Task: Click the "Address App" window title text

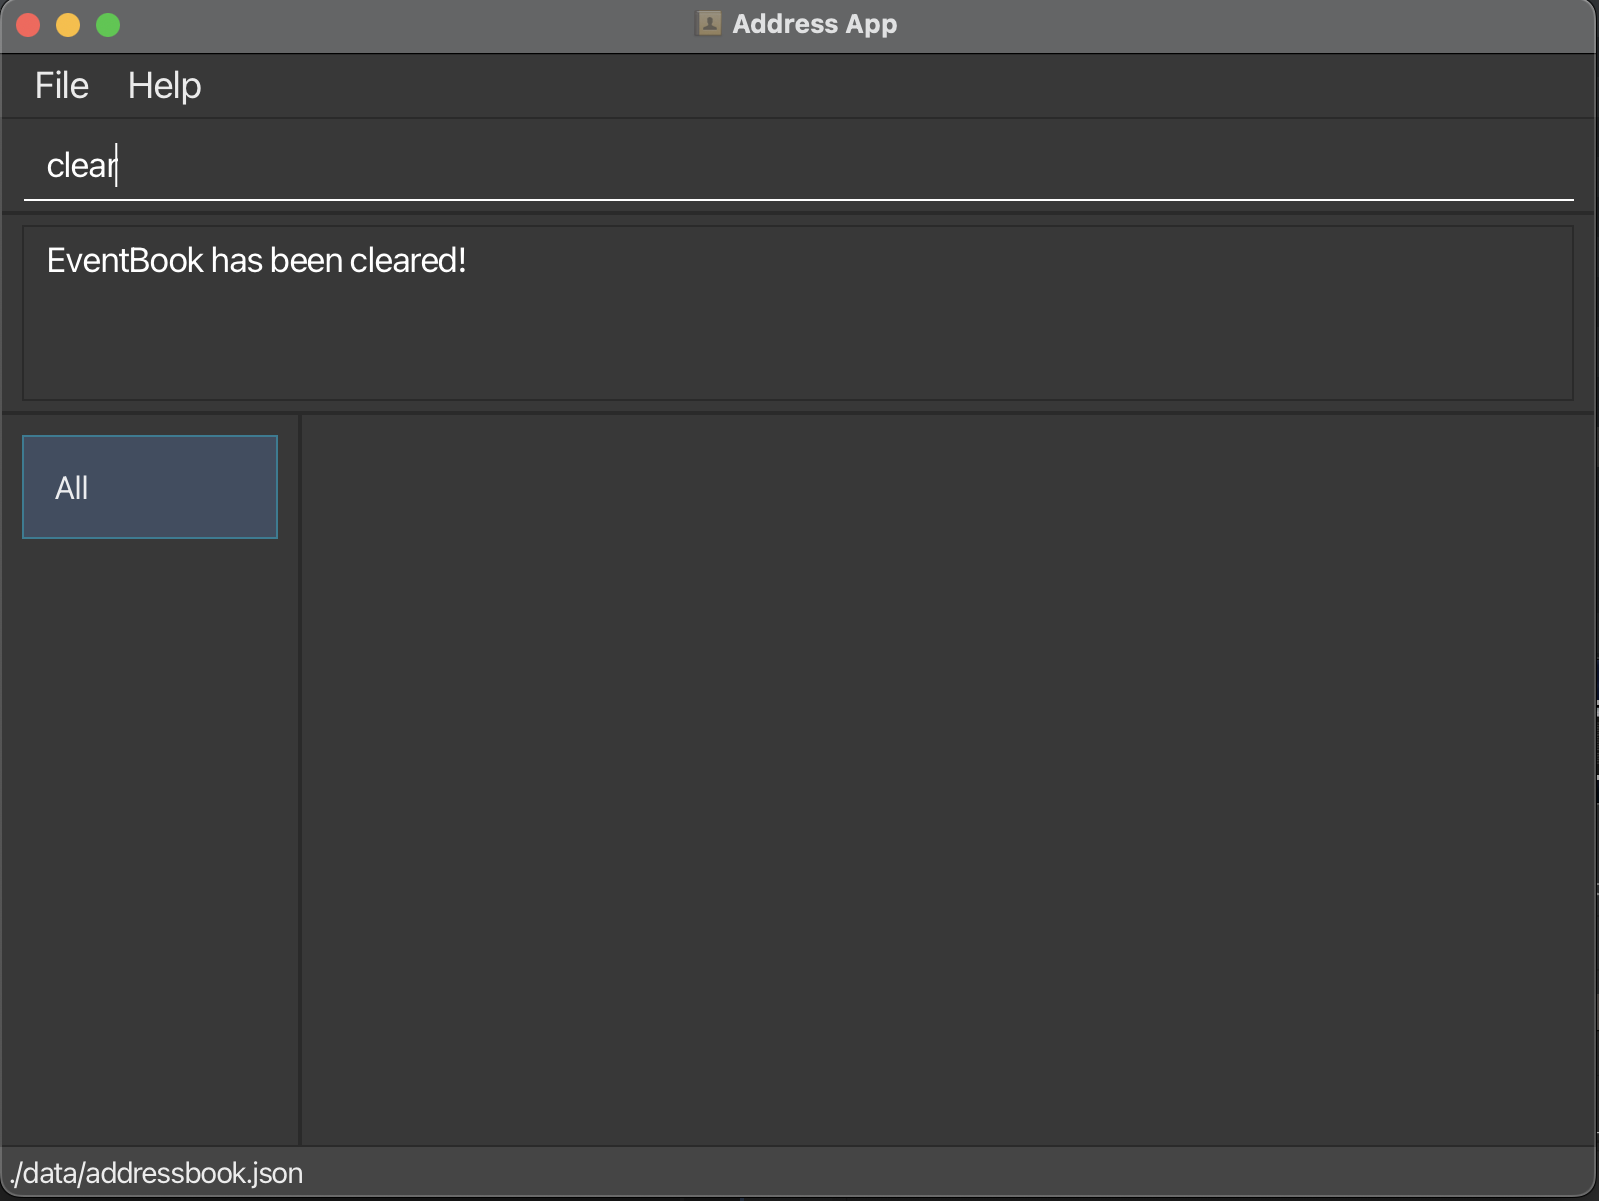Action: click(814, 24)
